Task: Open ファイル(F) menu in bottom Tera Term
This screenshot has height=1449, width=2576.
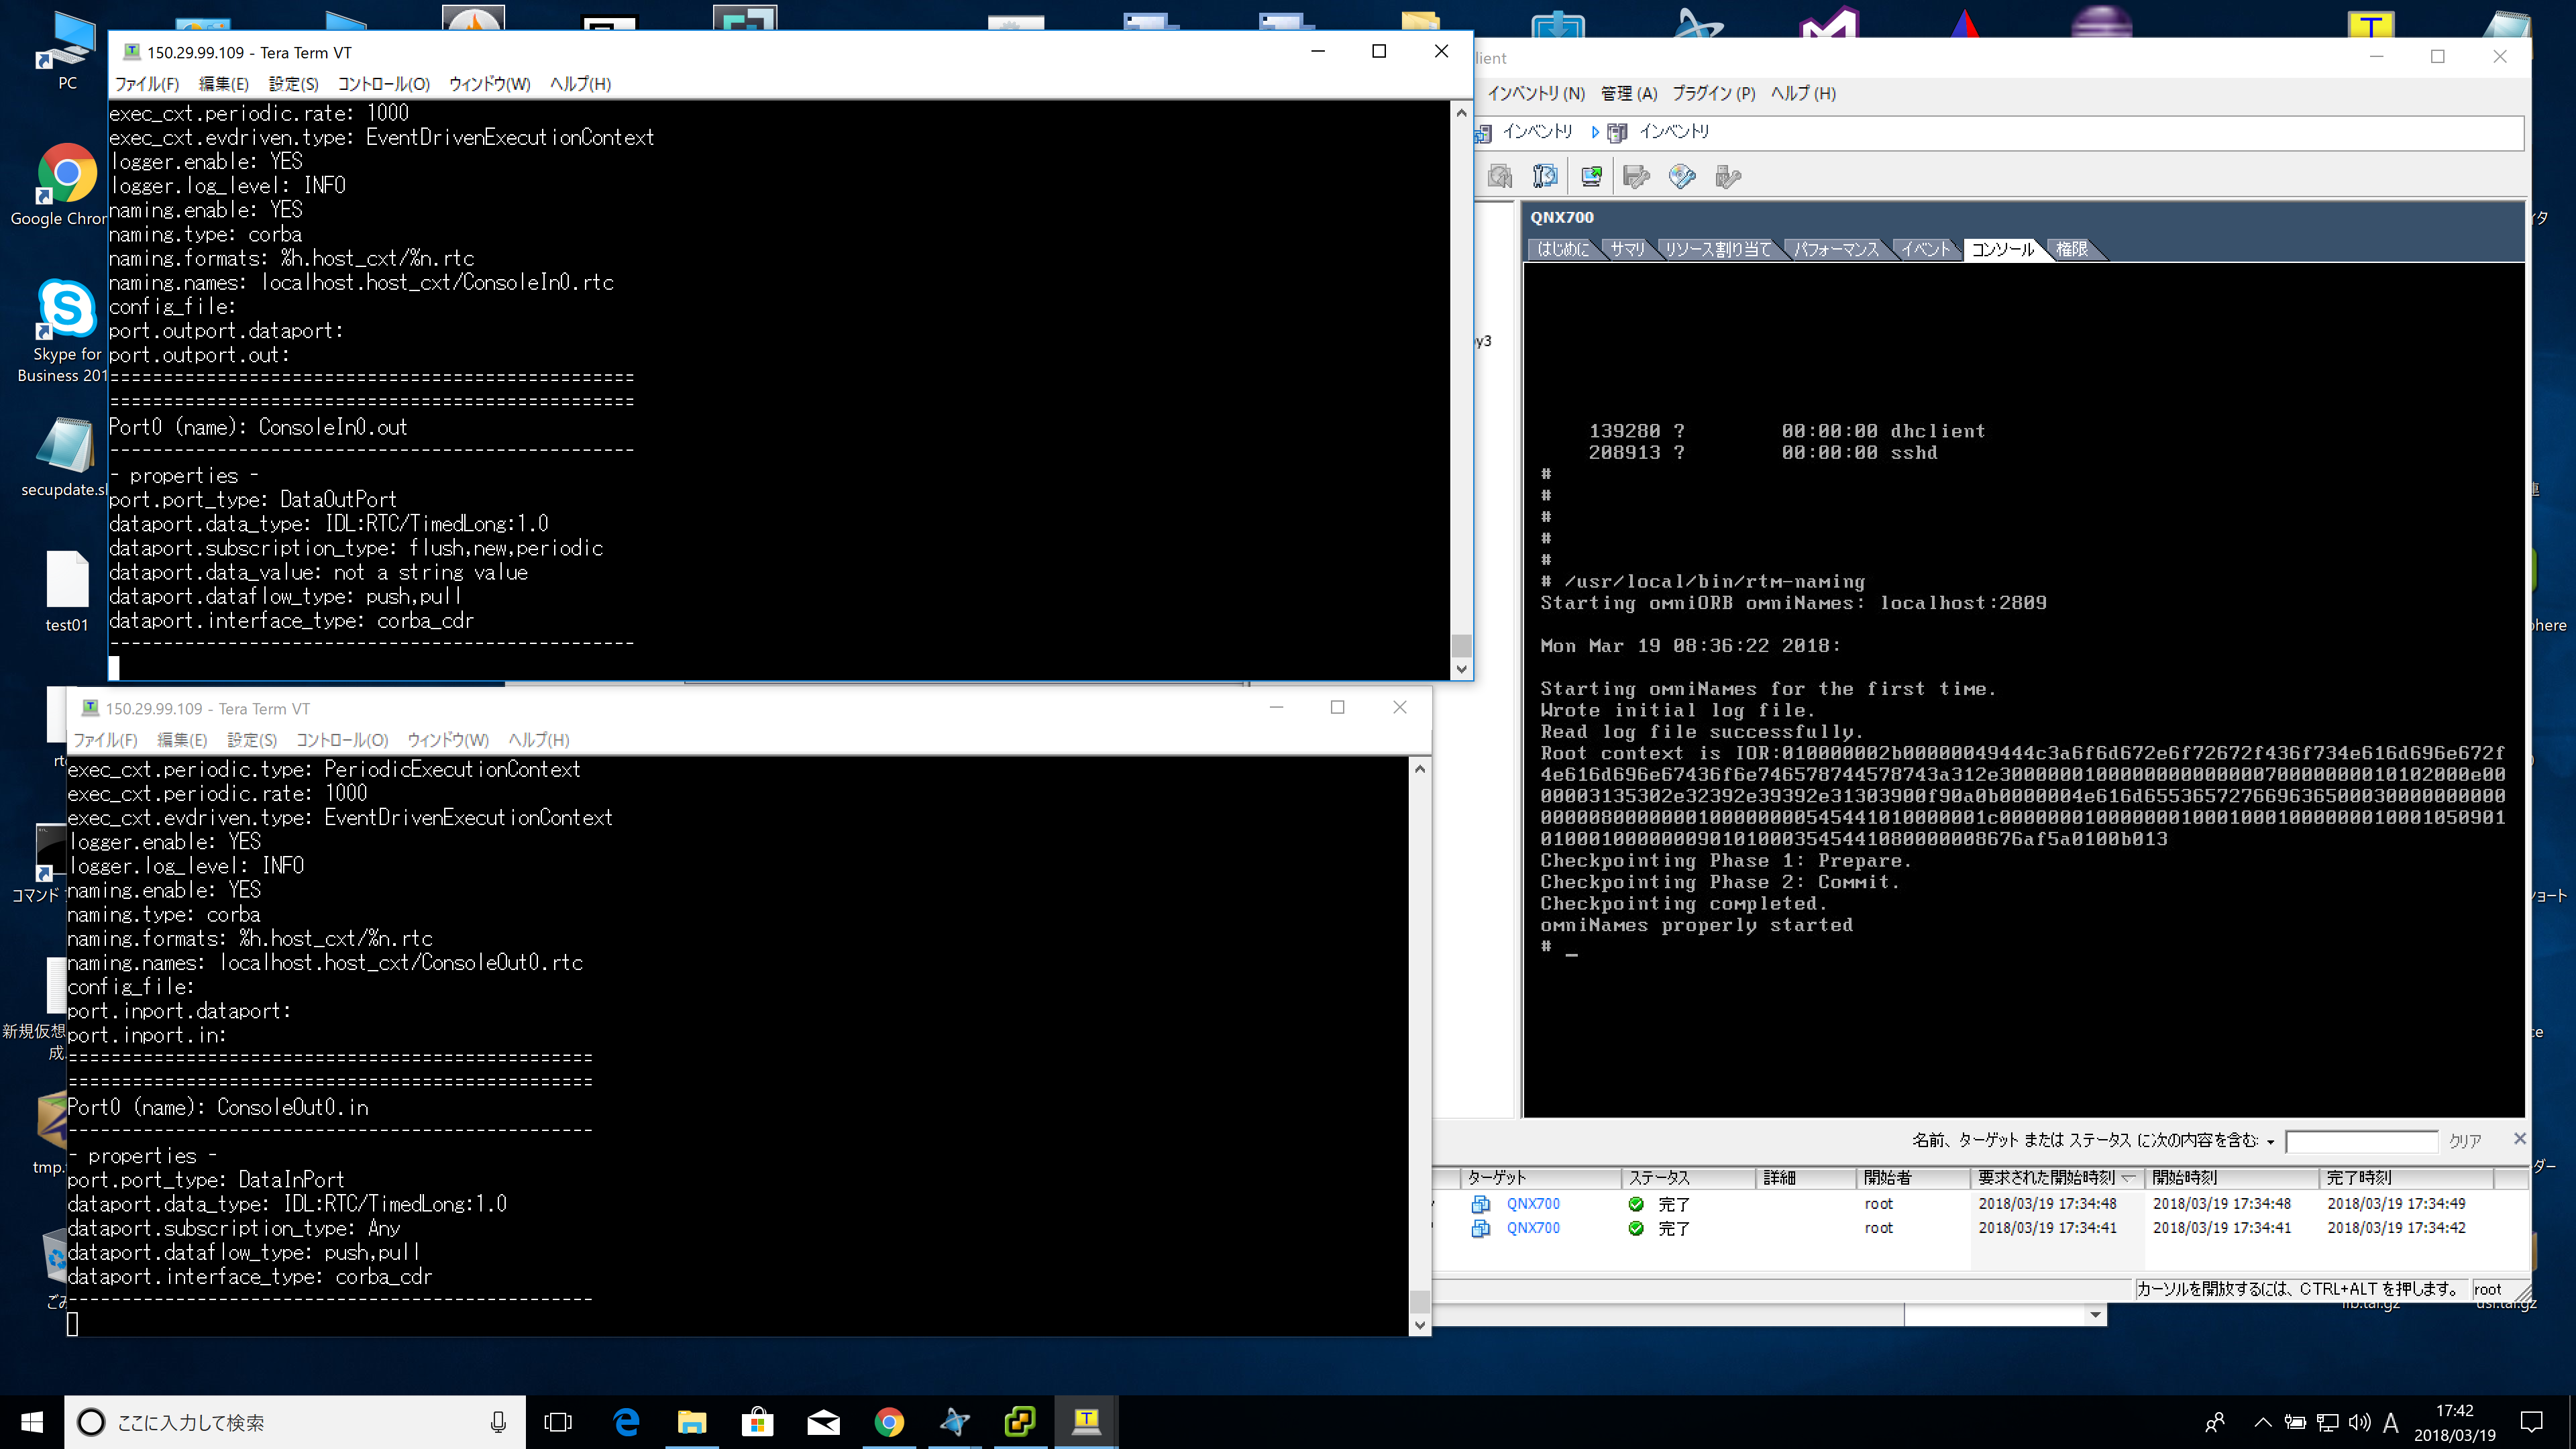Action: 105,740
